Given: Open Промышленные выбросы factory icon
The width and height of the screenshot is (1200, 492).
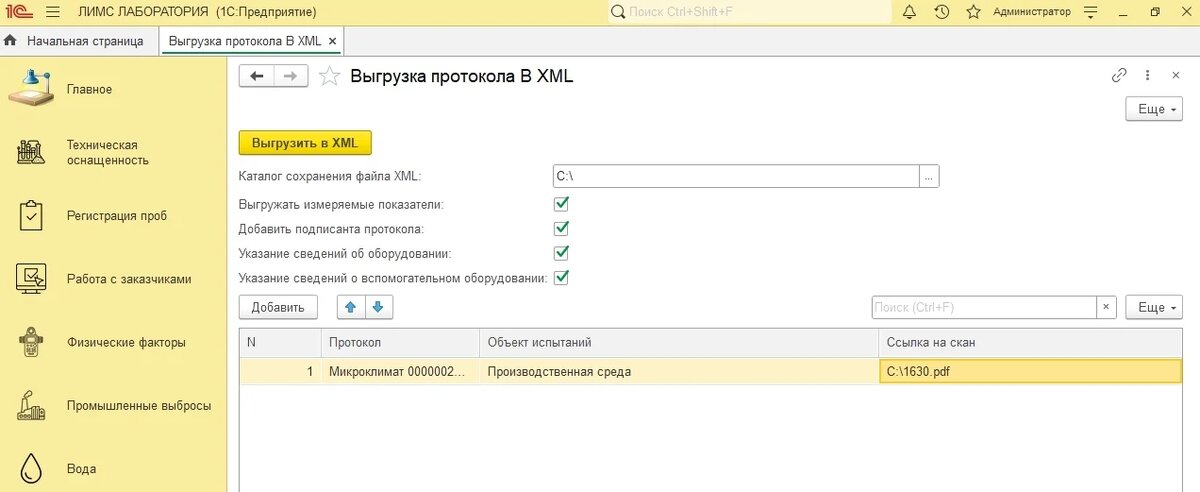Looking at the screenshot, I should tap(32, 405).
